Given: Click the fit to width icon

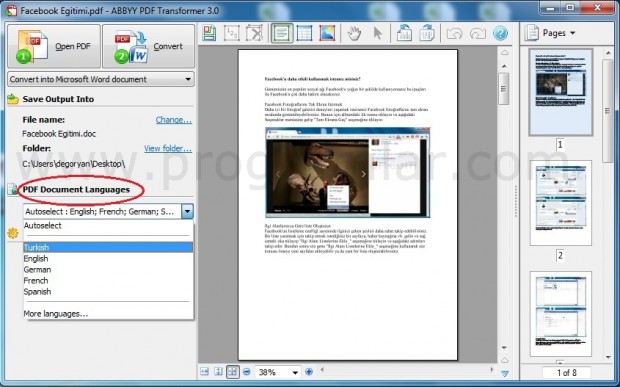Looking at the screenshot, I should click(204, 372).
